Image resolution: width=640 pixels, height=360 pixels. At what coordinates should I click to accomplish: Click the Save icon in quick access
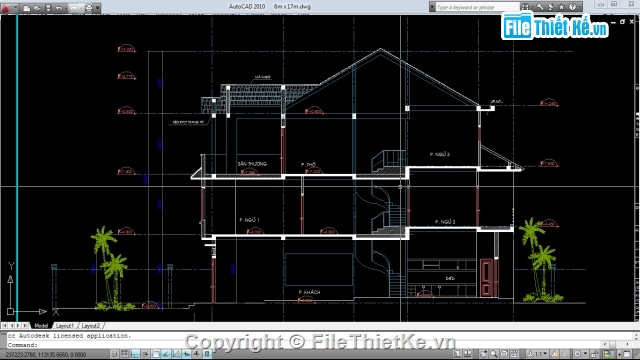point(48,8)
